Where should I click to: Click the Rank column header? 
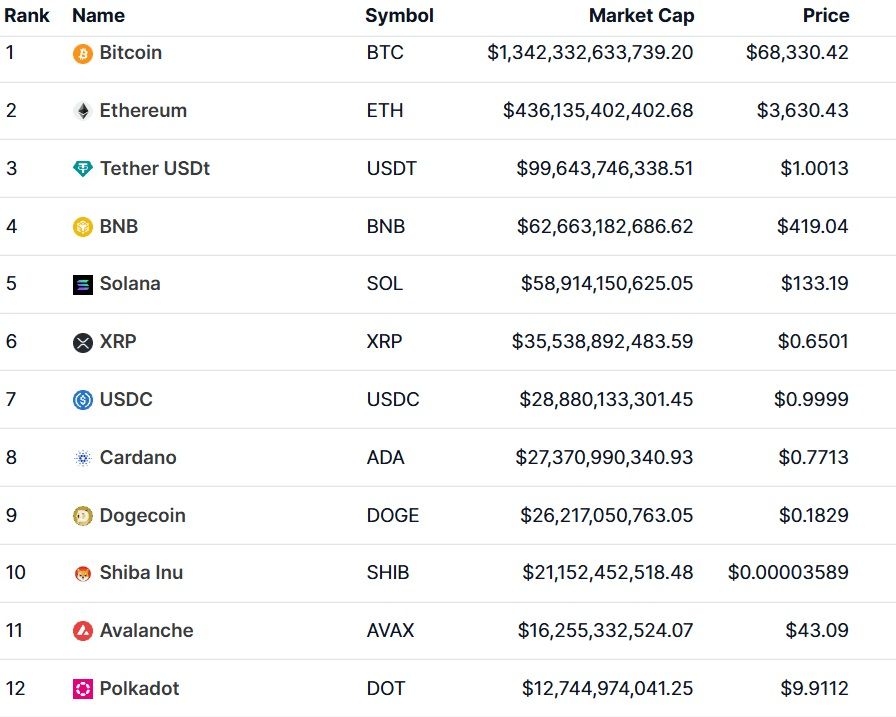point(27,16)
